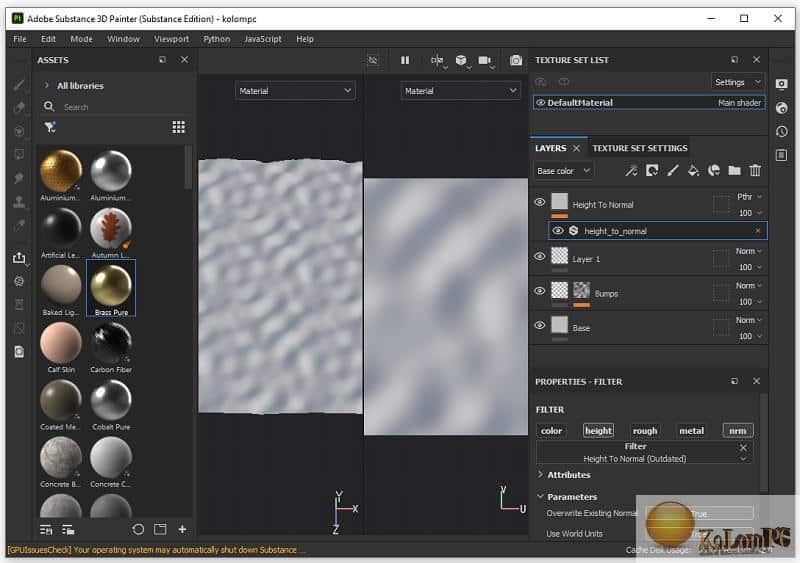Hide the Height To Normal layer
The width and height of the screenshot is (800, 563).
point(539,202)
